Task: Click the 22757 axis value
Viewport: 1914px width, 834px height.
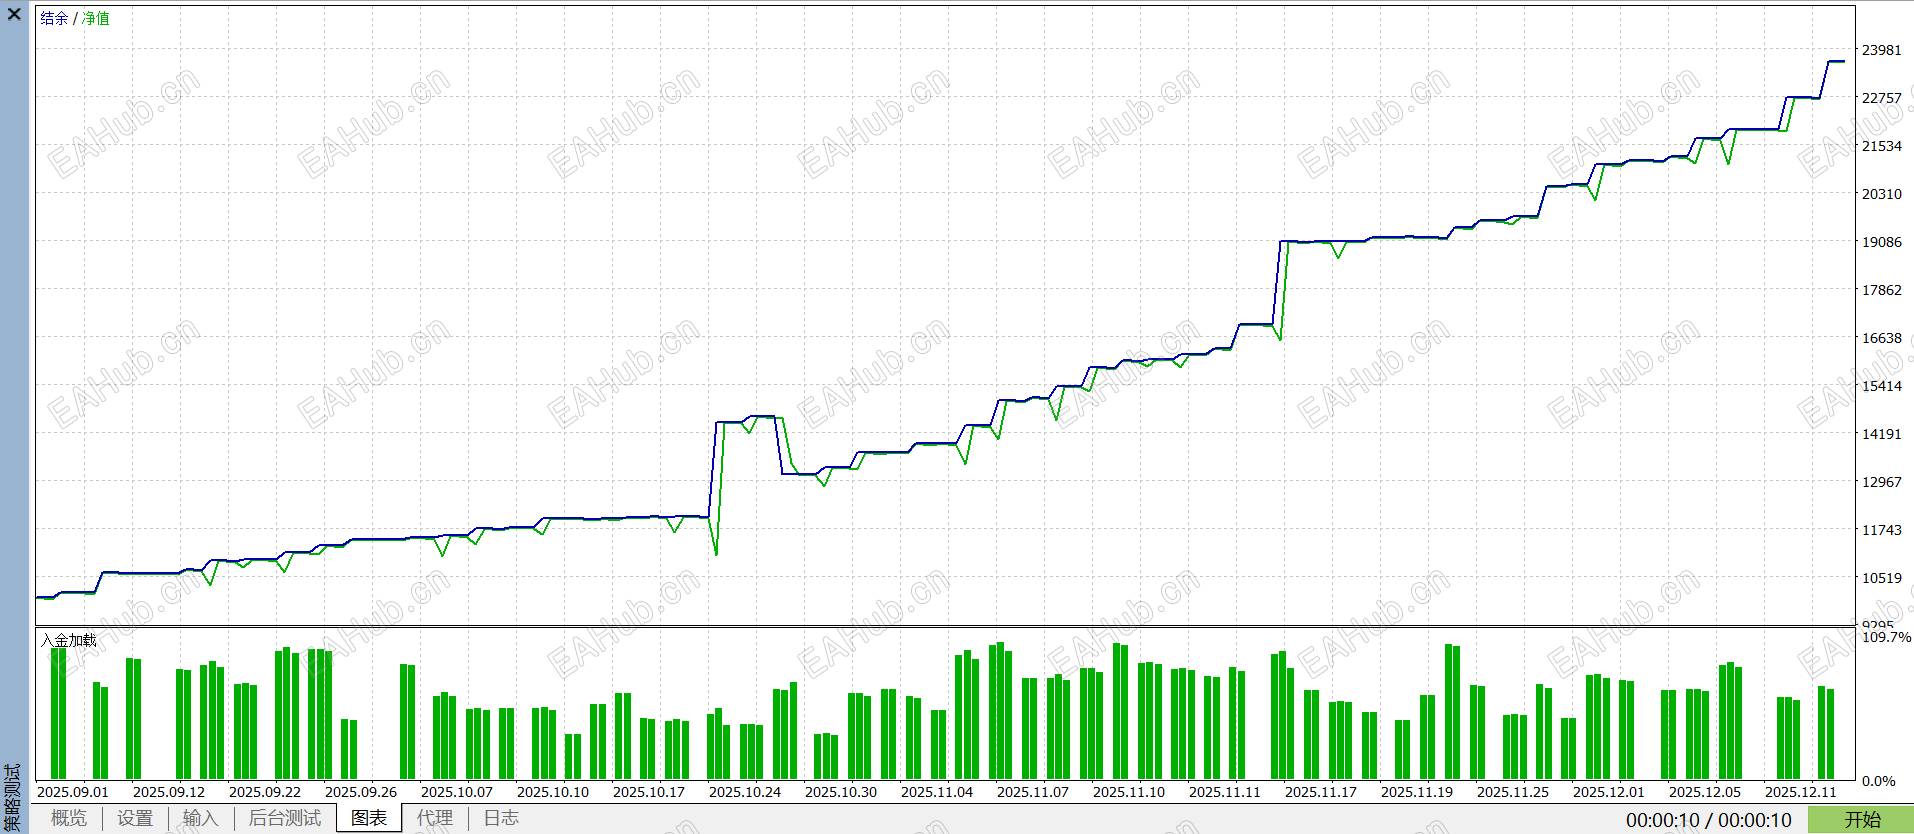Action: pyautogui.click(x=1881, y=98)
